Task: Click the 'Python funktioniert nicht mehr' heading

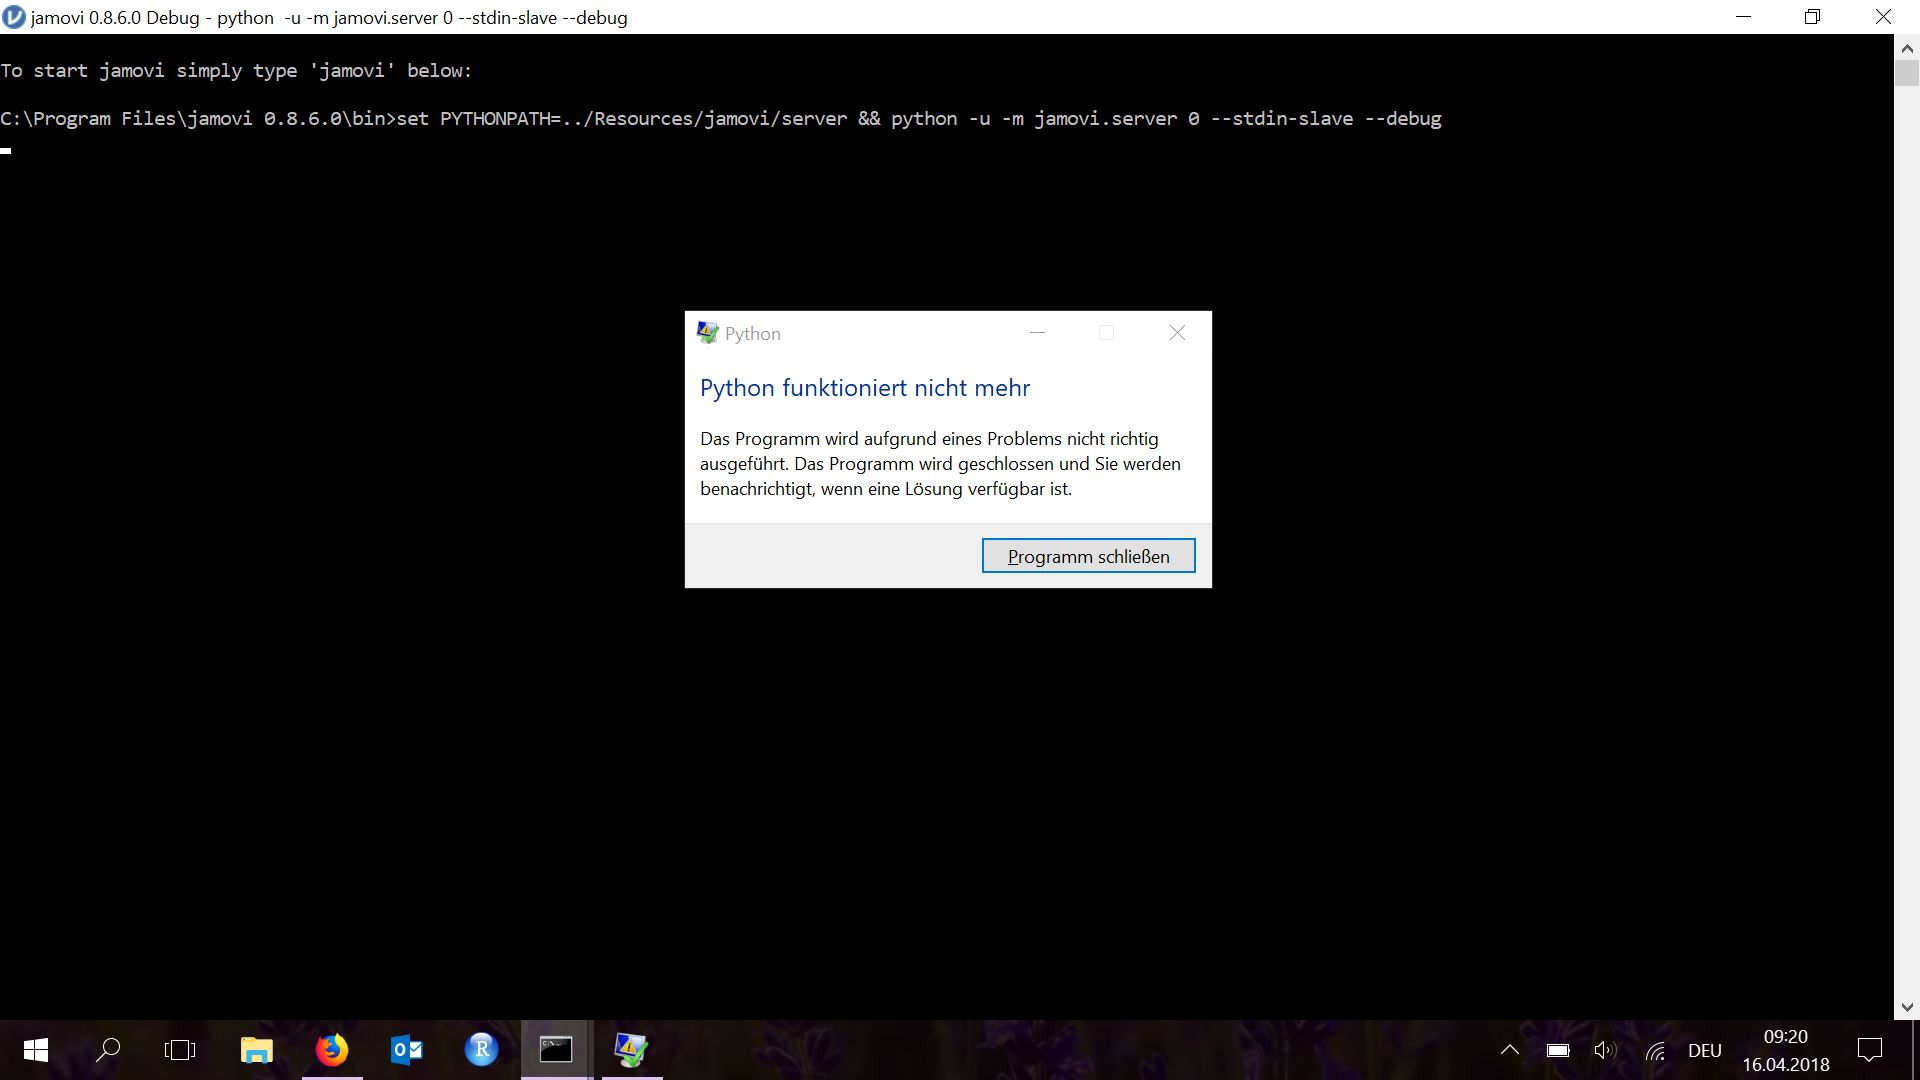Action: pyautogui.click(x=865, y=388)
